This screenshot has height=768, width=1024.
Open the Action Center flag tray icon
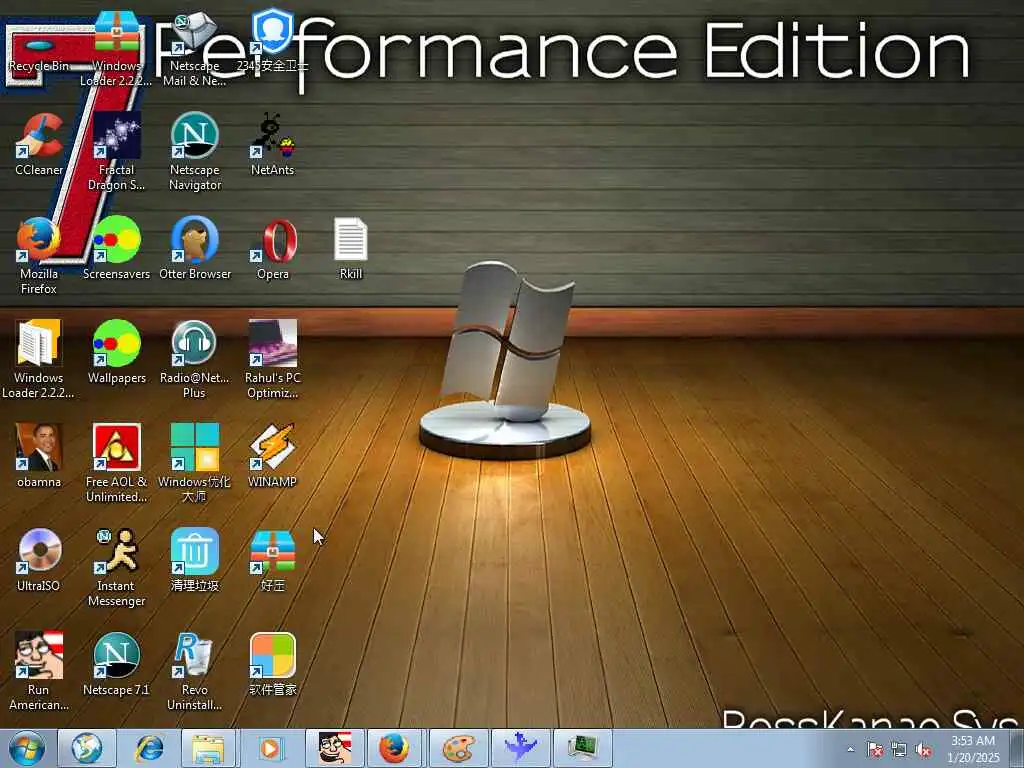pyautogui.click(x=875, y=750)
